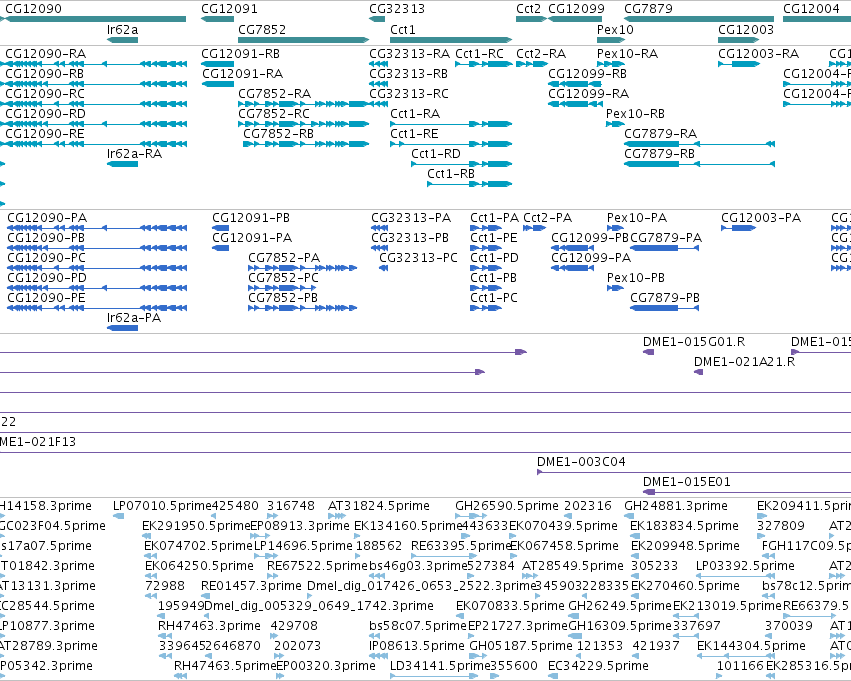Select EST EC34229.5prime
The height and width of the screenshot is (681, 851).
coord(599,666)
